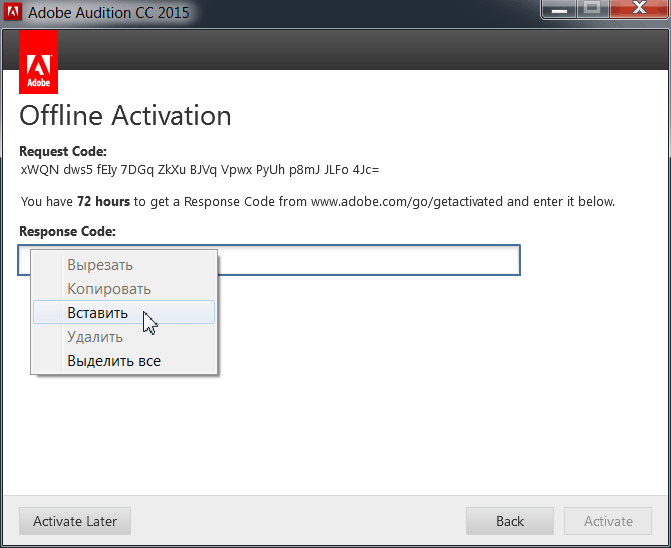Go back with the Back button

pyautogui.click(x=510, y=521)
